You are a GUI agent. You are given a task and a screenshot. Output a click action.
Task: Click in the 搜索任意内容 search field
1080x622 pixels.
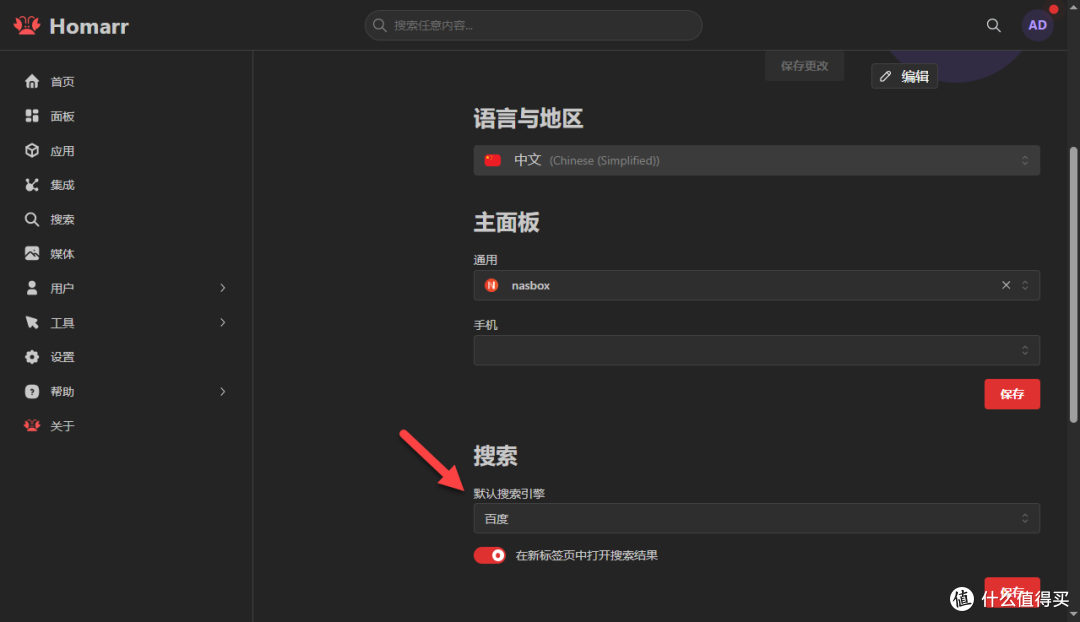pos(534,25)
